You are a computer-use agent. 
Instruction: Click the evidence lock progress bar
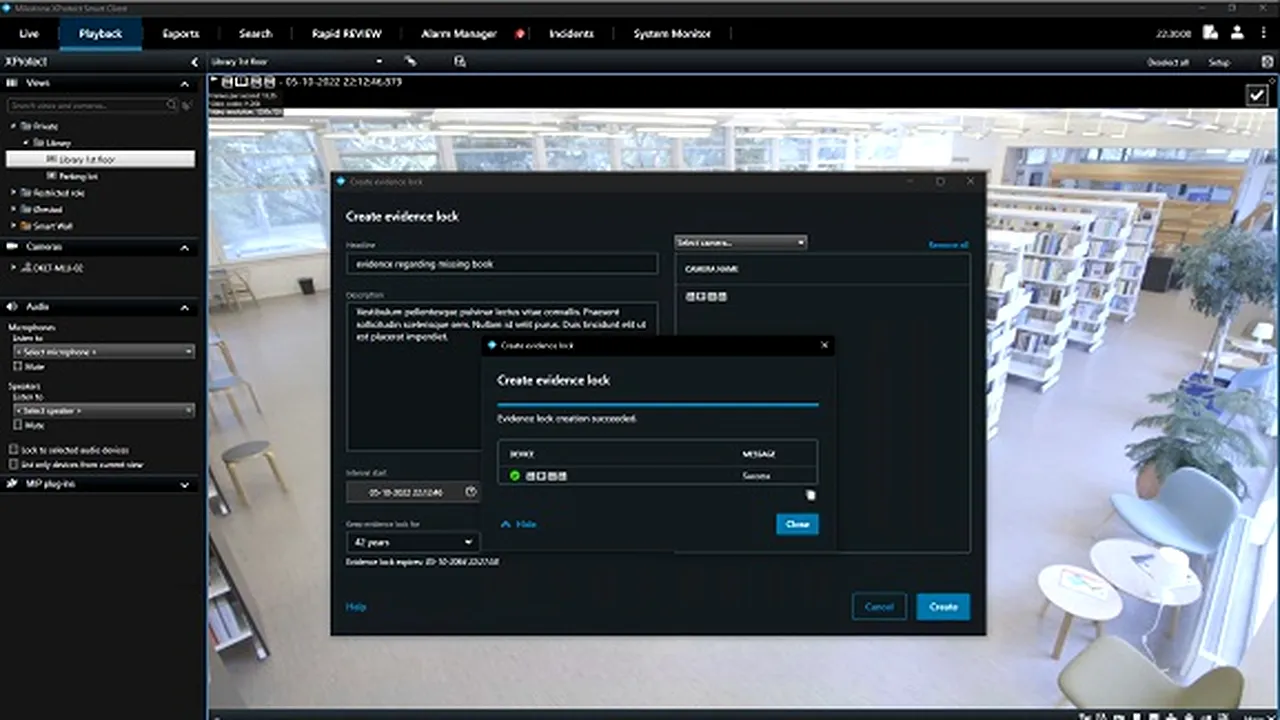coord(657,404)
